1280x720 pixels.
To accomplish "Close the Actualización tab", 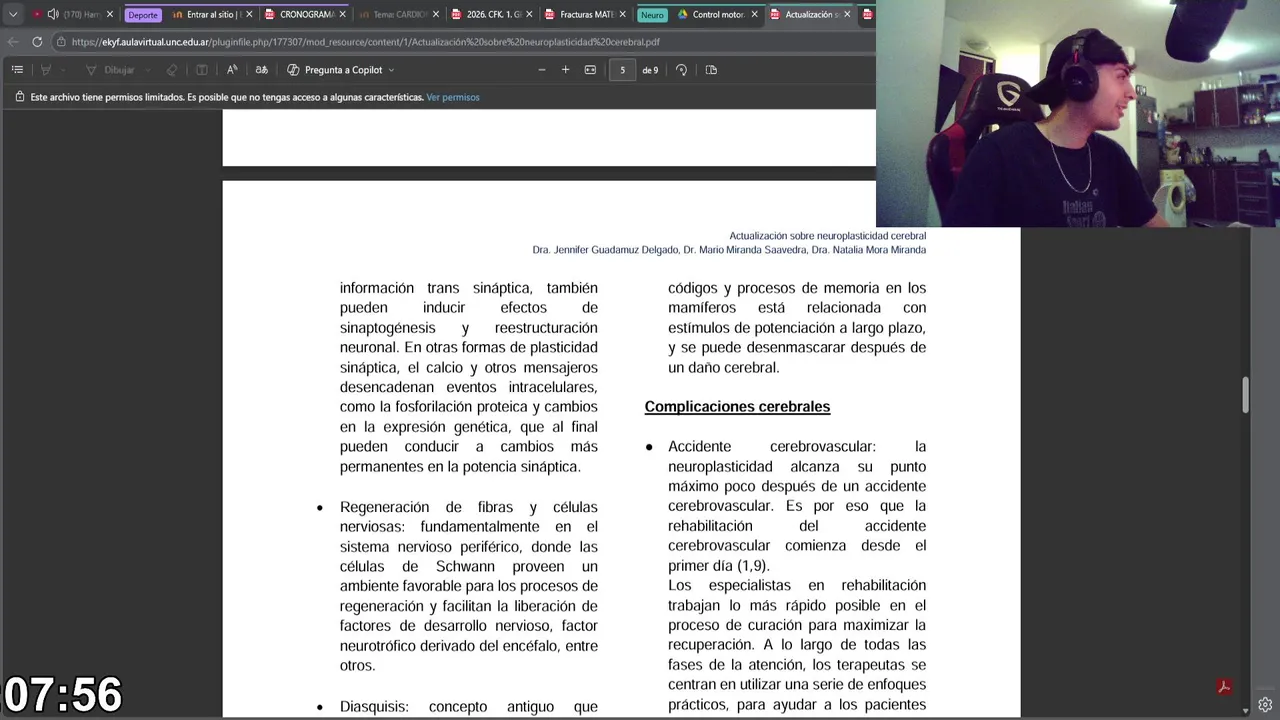I will click(848, 14).
